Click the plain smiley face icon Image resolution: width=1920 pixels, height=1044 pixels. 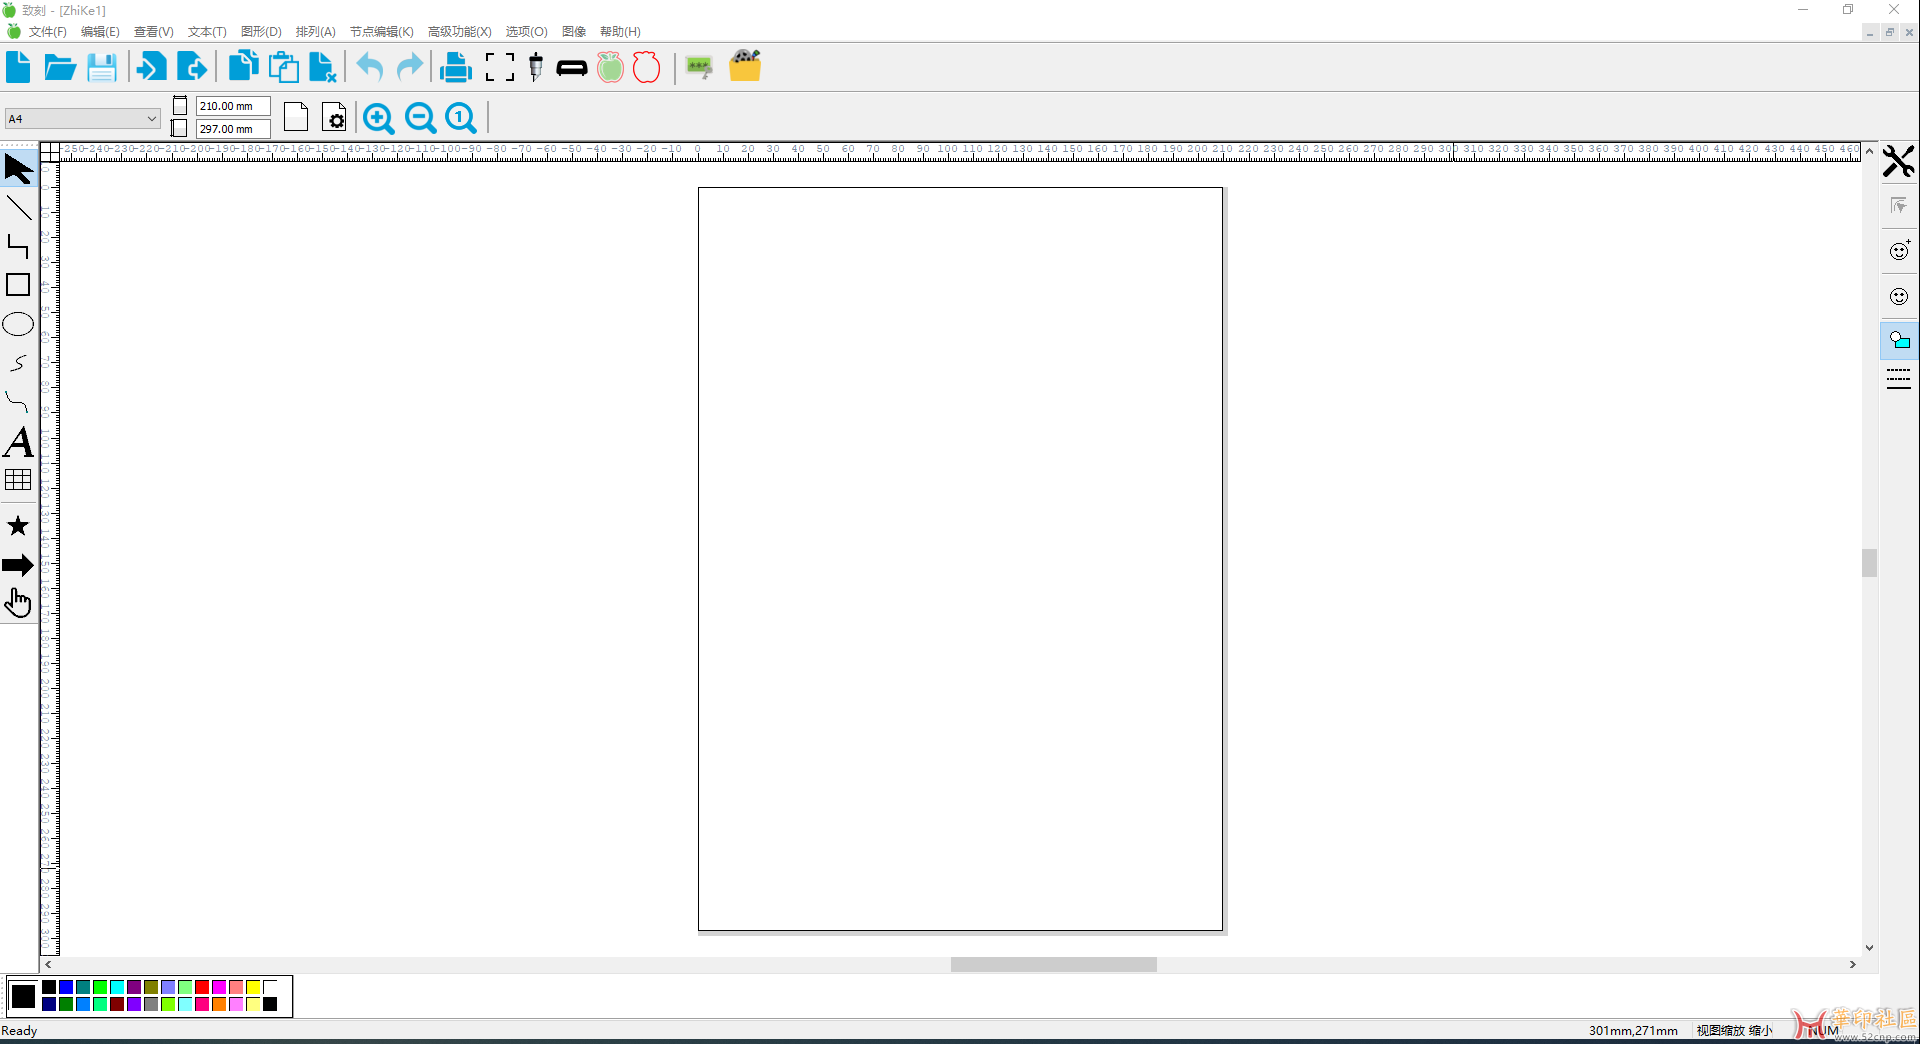(1899, 296)
